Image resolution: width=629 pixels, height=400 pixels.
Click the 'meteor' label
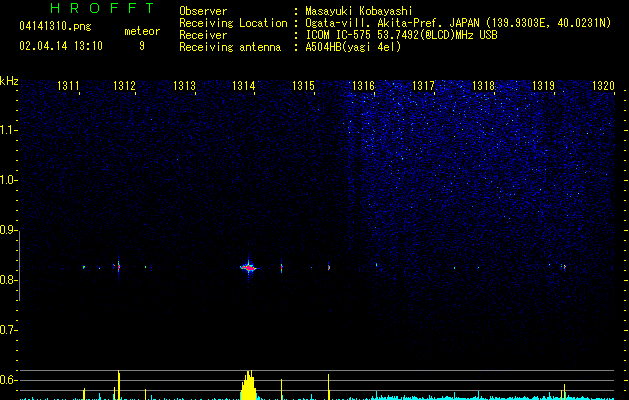142,31
